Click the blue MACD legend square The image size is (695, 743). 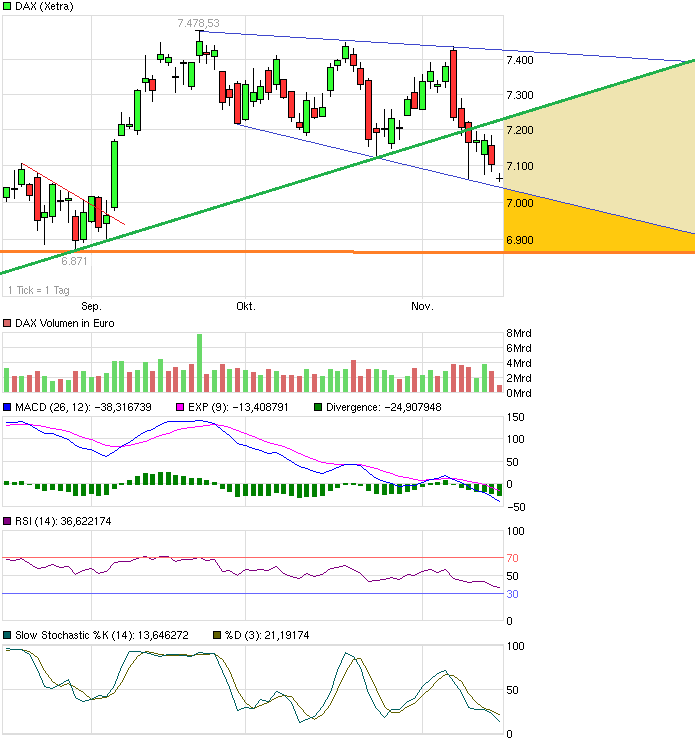pos(7,407)
